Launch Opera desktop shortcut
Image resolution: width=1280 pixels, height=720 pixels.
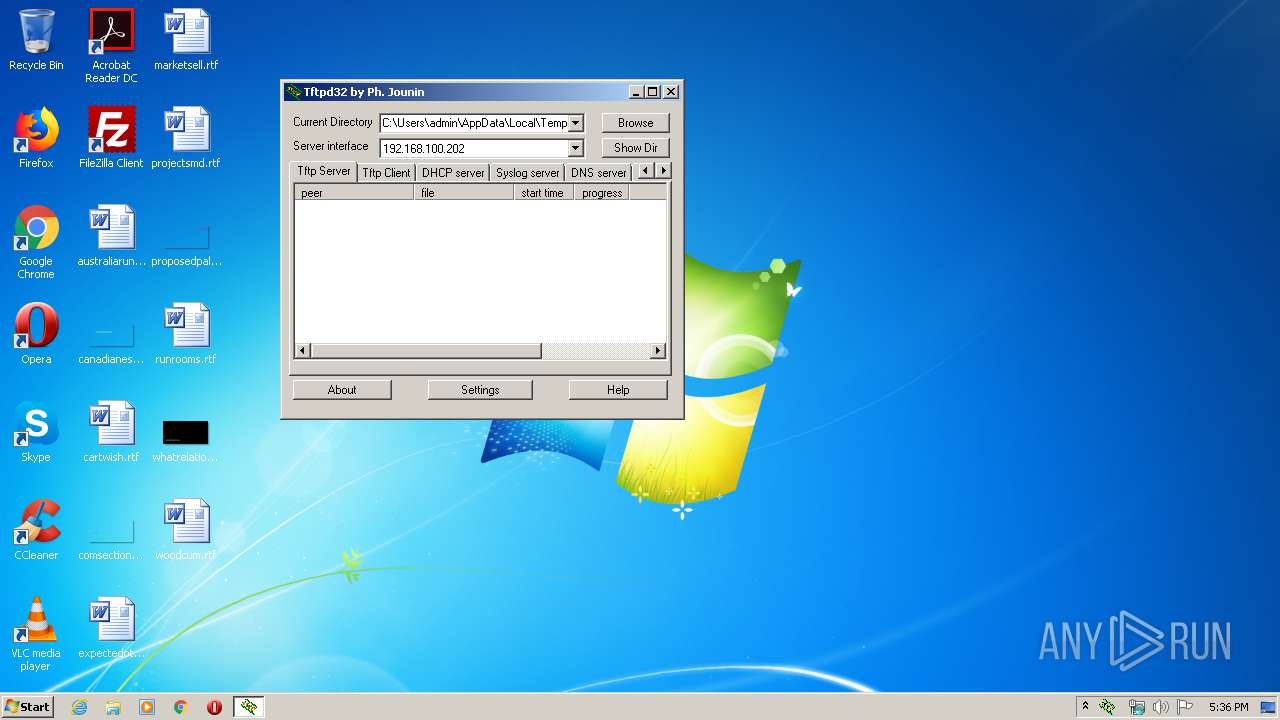(x=36, y=334)
